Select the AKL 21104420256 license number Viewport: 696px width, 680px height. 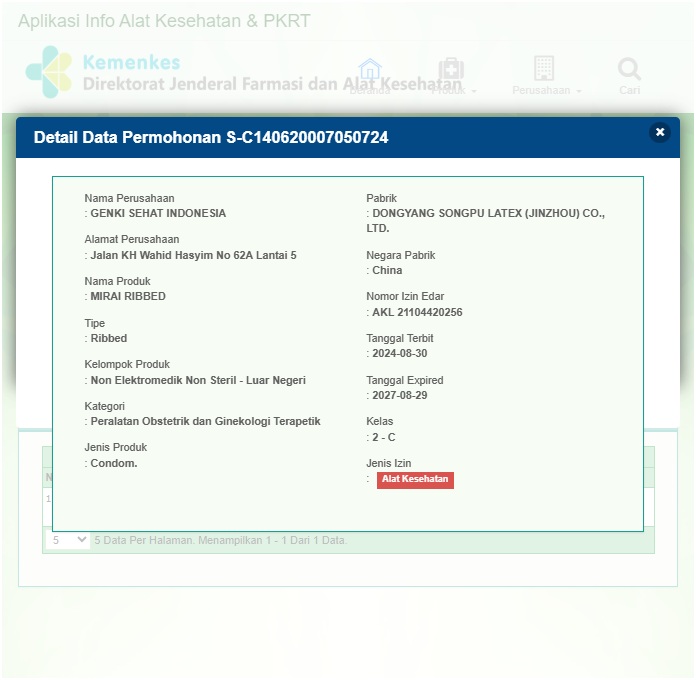pos(417,312)
